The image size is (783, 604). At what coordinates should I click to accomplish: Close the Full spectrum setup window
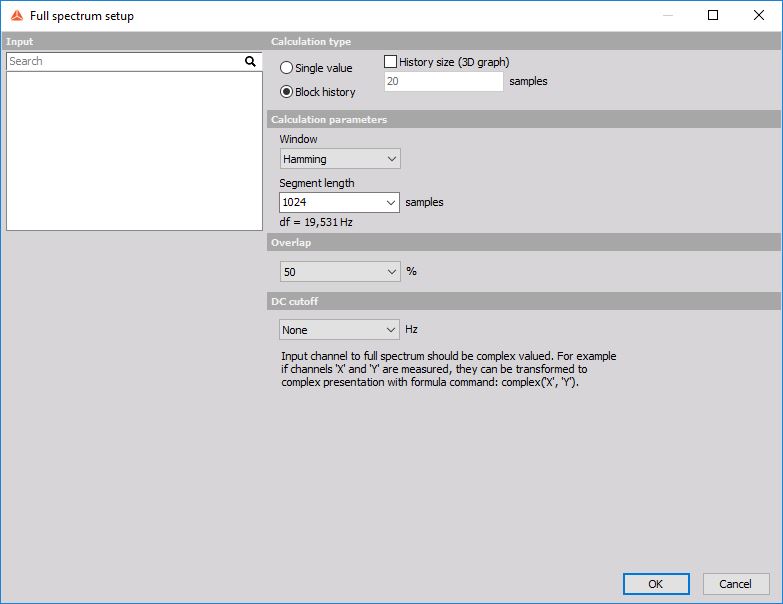tap(759, 15)
